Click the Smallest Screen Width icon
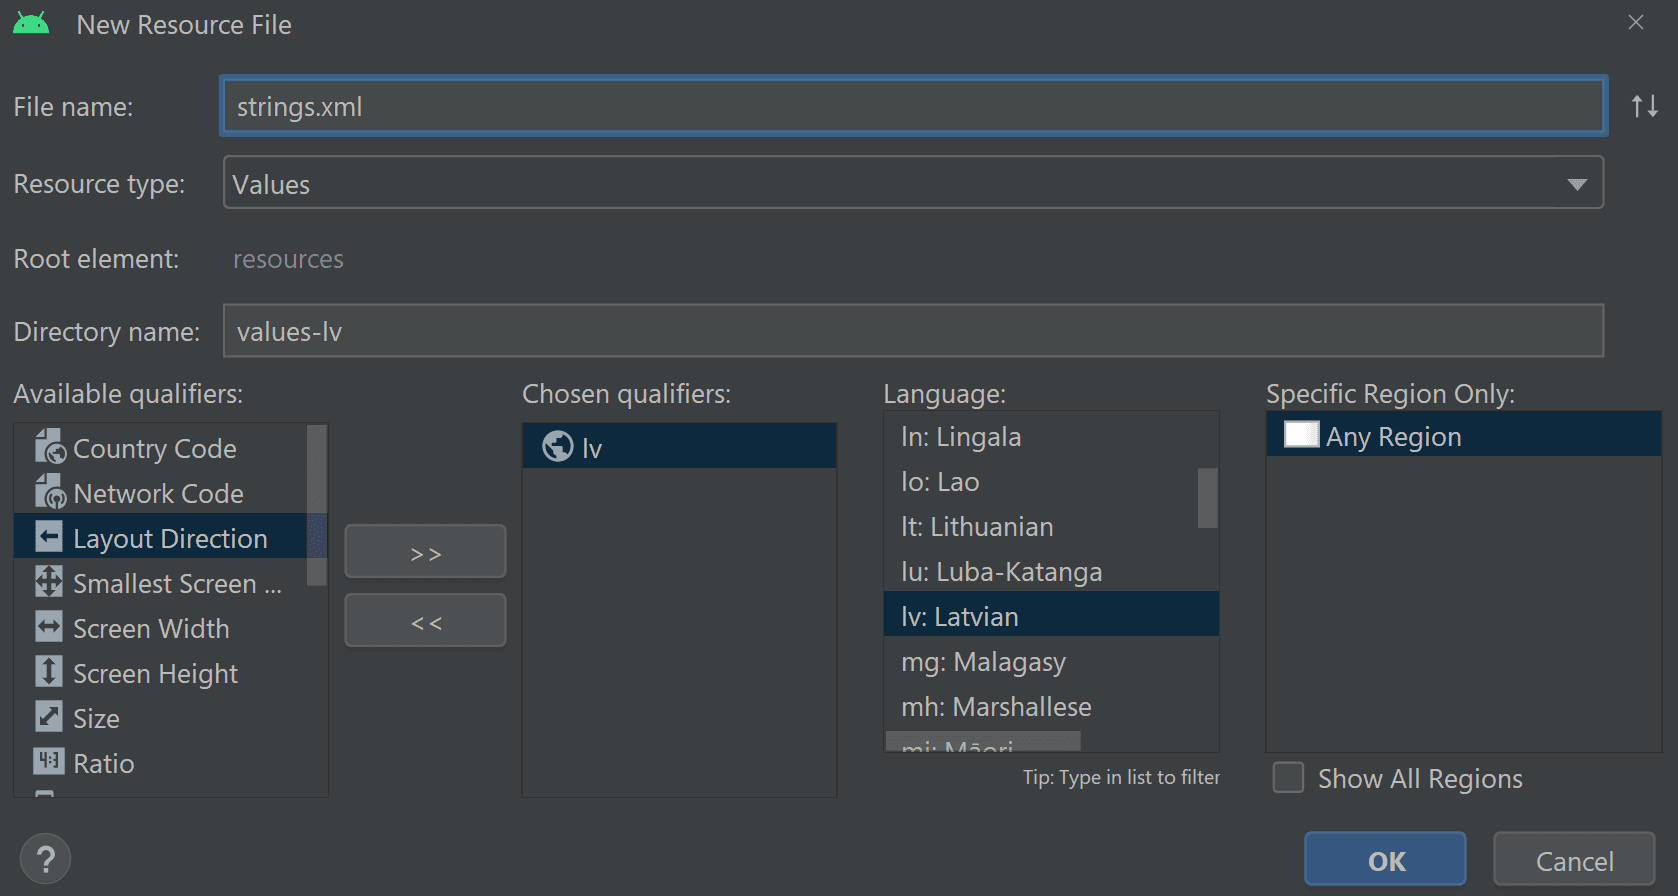Screen dimensions: 1678x896 [49, 582]
